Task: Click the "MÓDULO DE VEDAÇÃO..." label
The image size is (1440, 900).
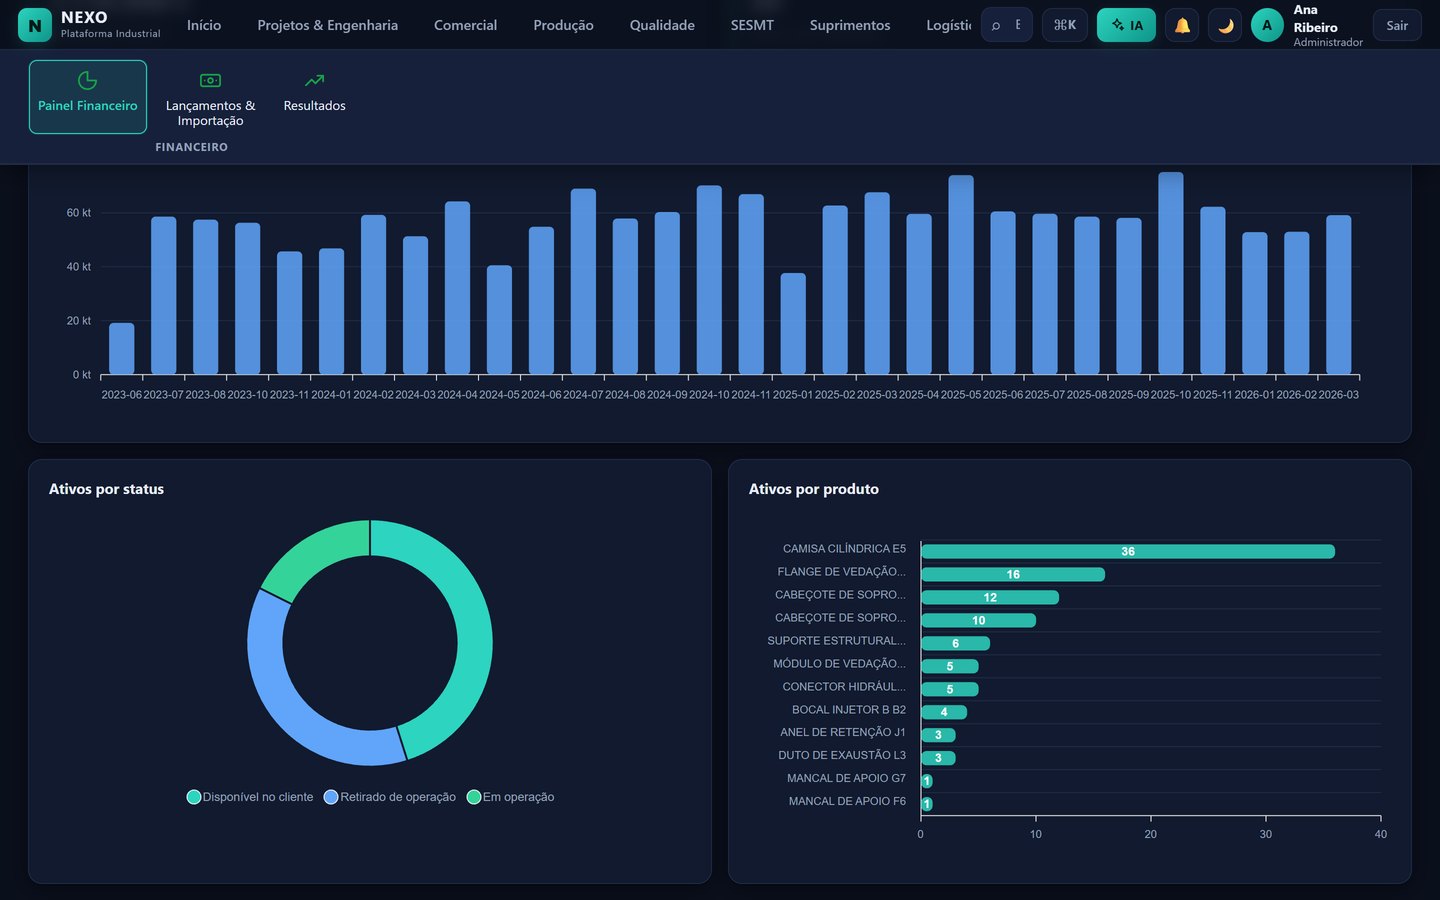Action: click(x=839, y=664)
